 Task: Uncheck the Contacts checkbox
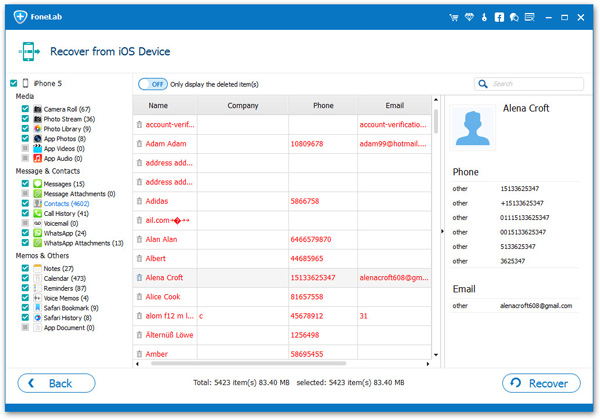pos(25,203)
